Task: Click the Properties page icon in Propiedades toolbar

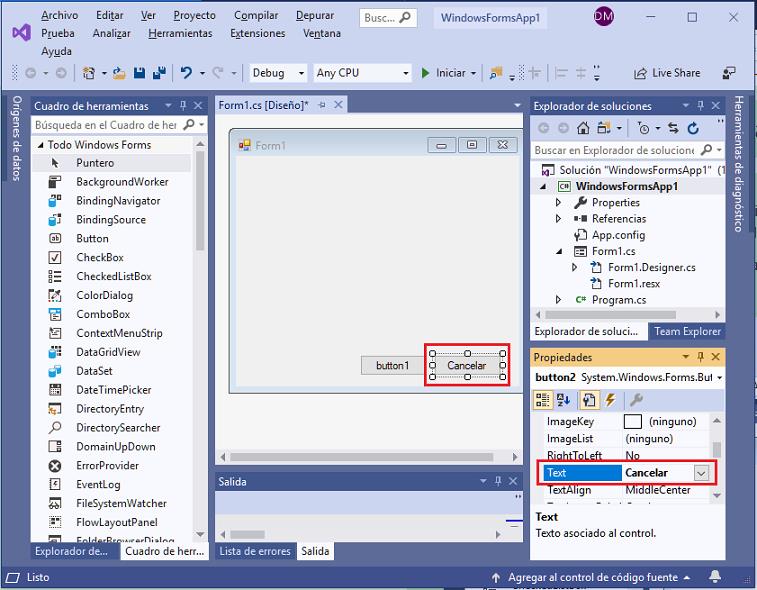Action: point(589,400)
